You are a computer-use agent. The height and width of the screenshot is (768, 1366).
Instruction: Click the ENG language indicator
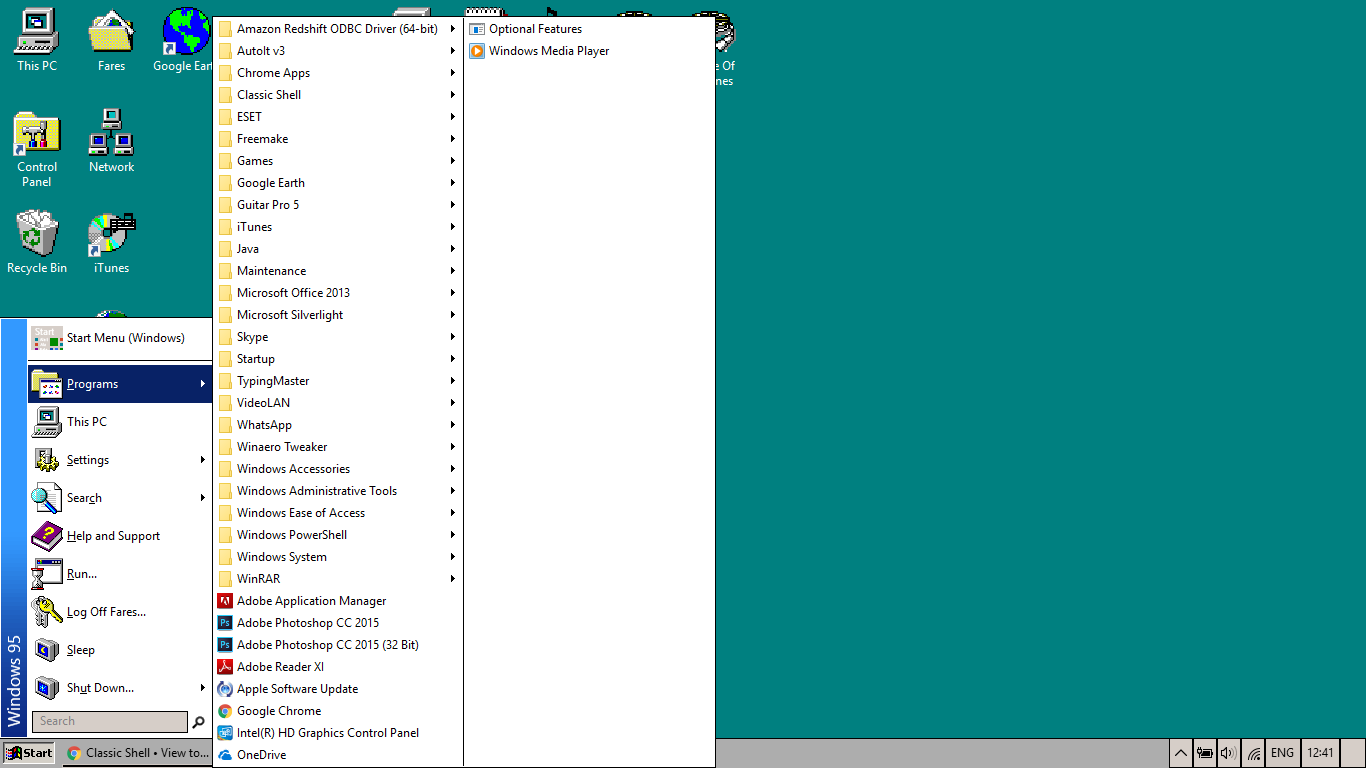1282,753
